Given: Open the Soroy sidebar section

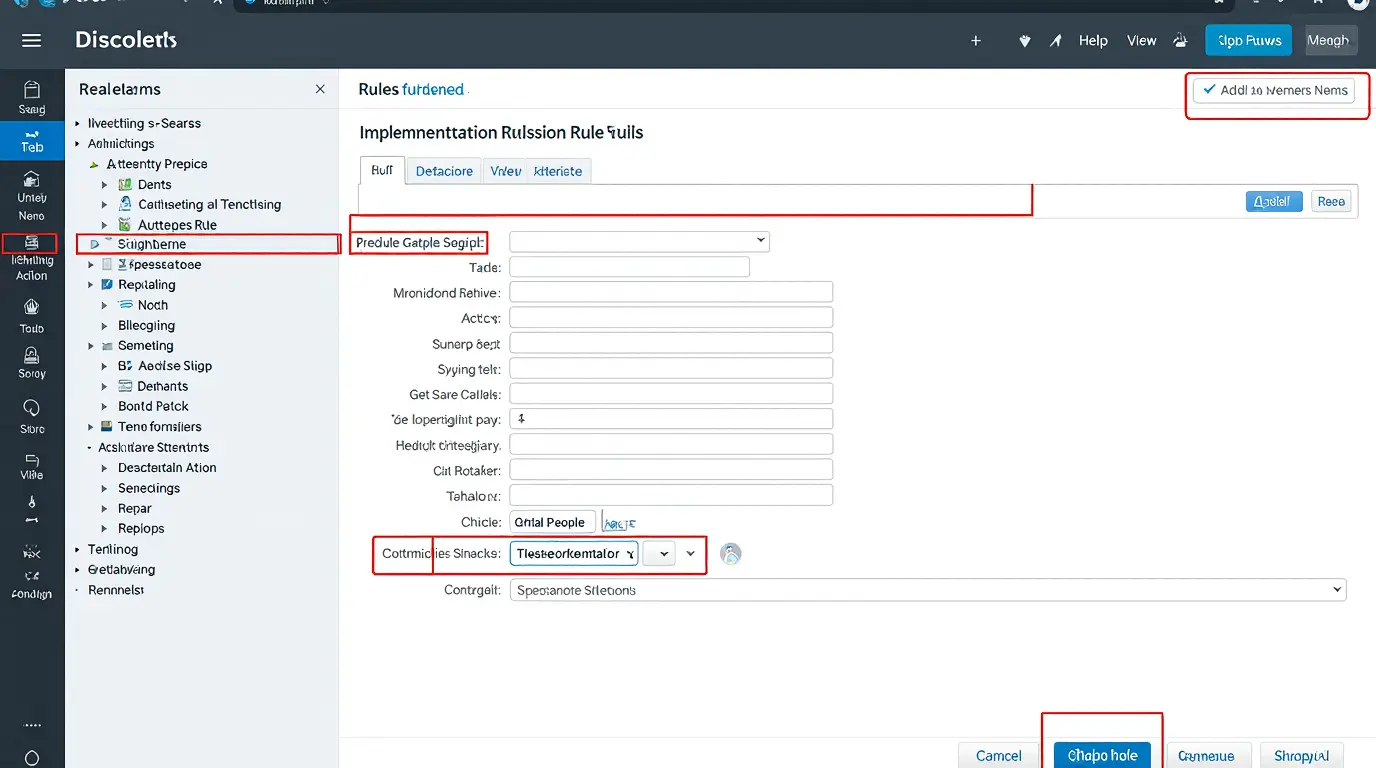Looking at the screenshot, I should [32, 362].
